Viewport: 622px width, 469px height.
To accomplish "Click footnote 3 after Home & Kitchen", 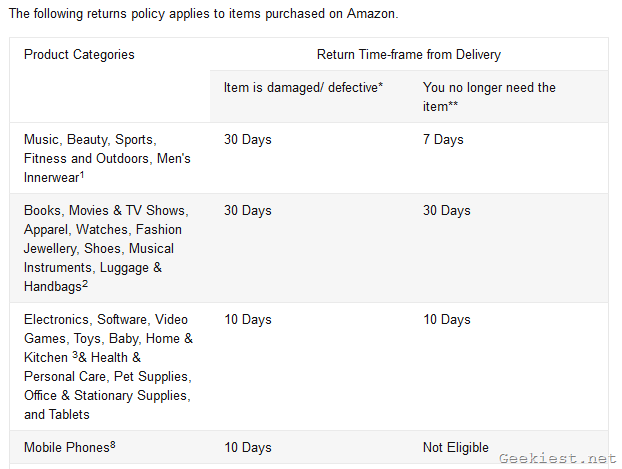I will [75, 355].
